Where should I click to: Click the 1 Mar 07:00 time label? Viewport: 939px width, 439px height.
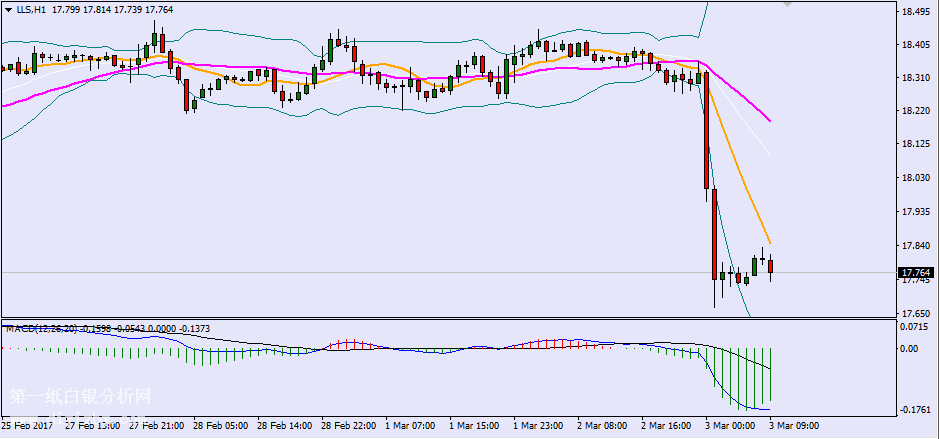[411, 426]
